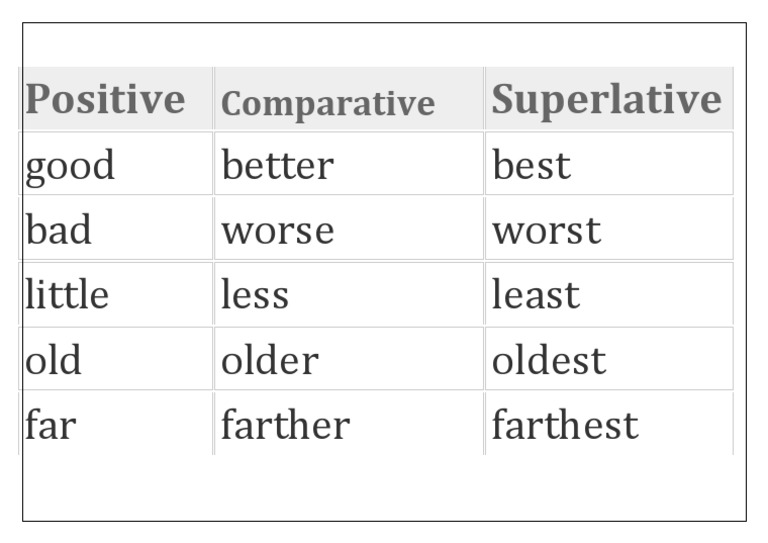Click the worse table cell

pyautogui.click(x=348, y=230)
